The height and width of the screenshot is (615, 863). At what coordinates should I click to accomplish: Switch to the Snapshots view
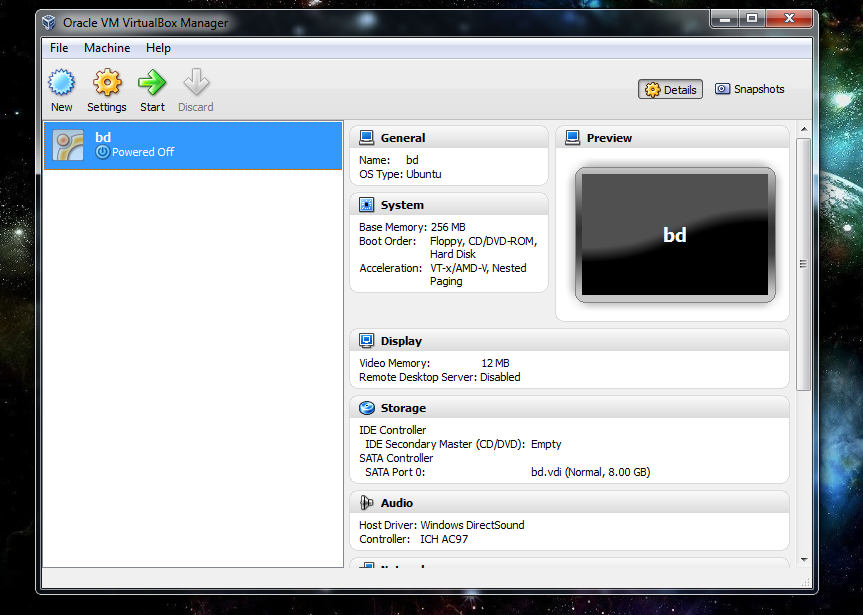[750, 89]
